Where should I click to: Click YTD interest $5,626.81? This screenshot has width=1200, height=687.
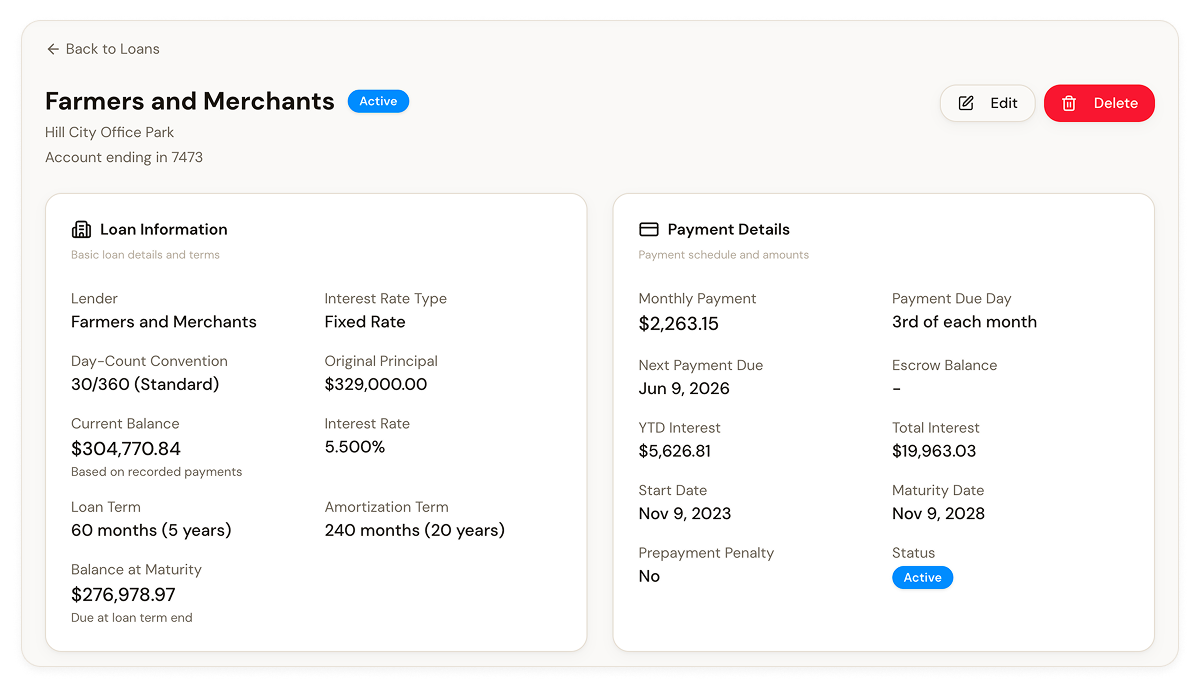[675, 451]
